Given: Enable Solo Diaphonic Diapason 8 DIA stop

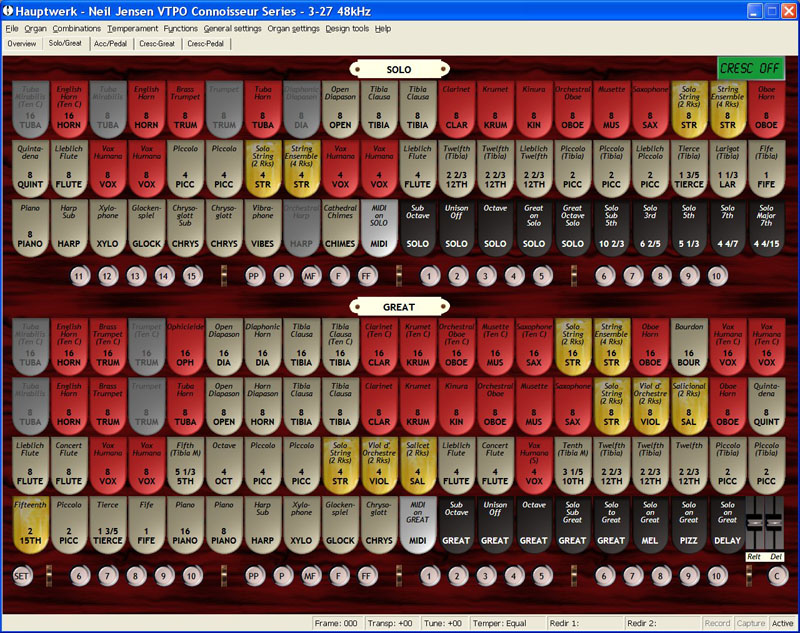Looking at the screenshot, I should 301,109.
